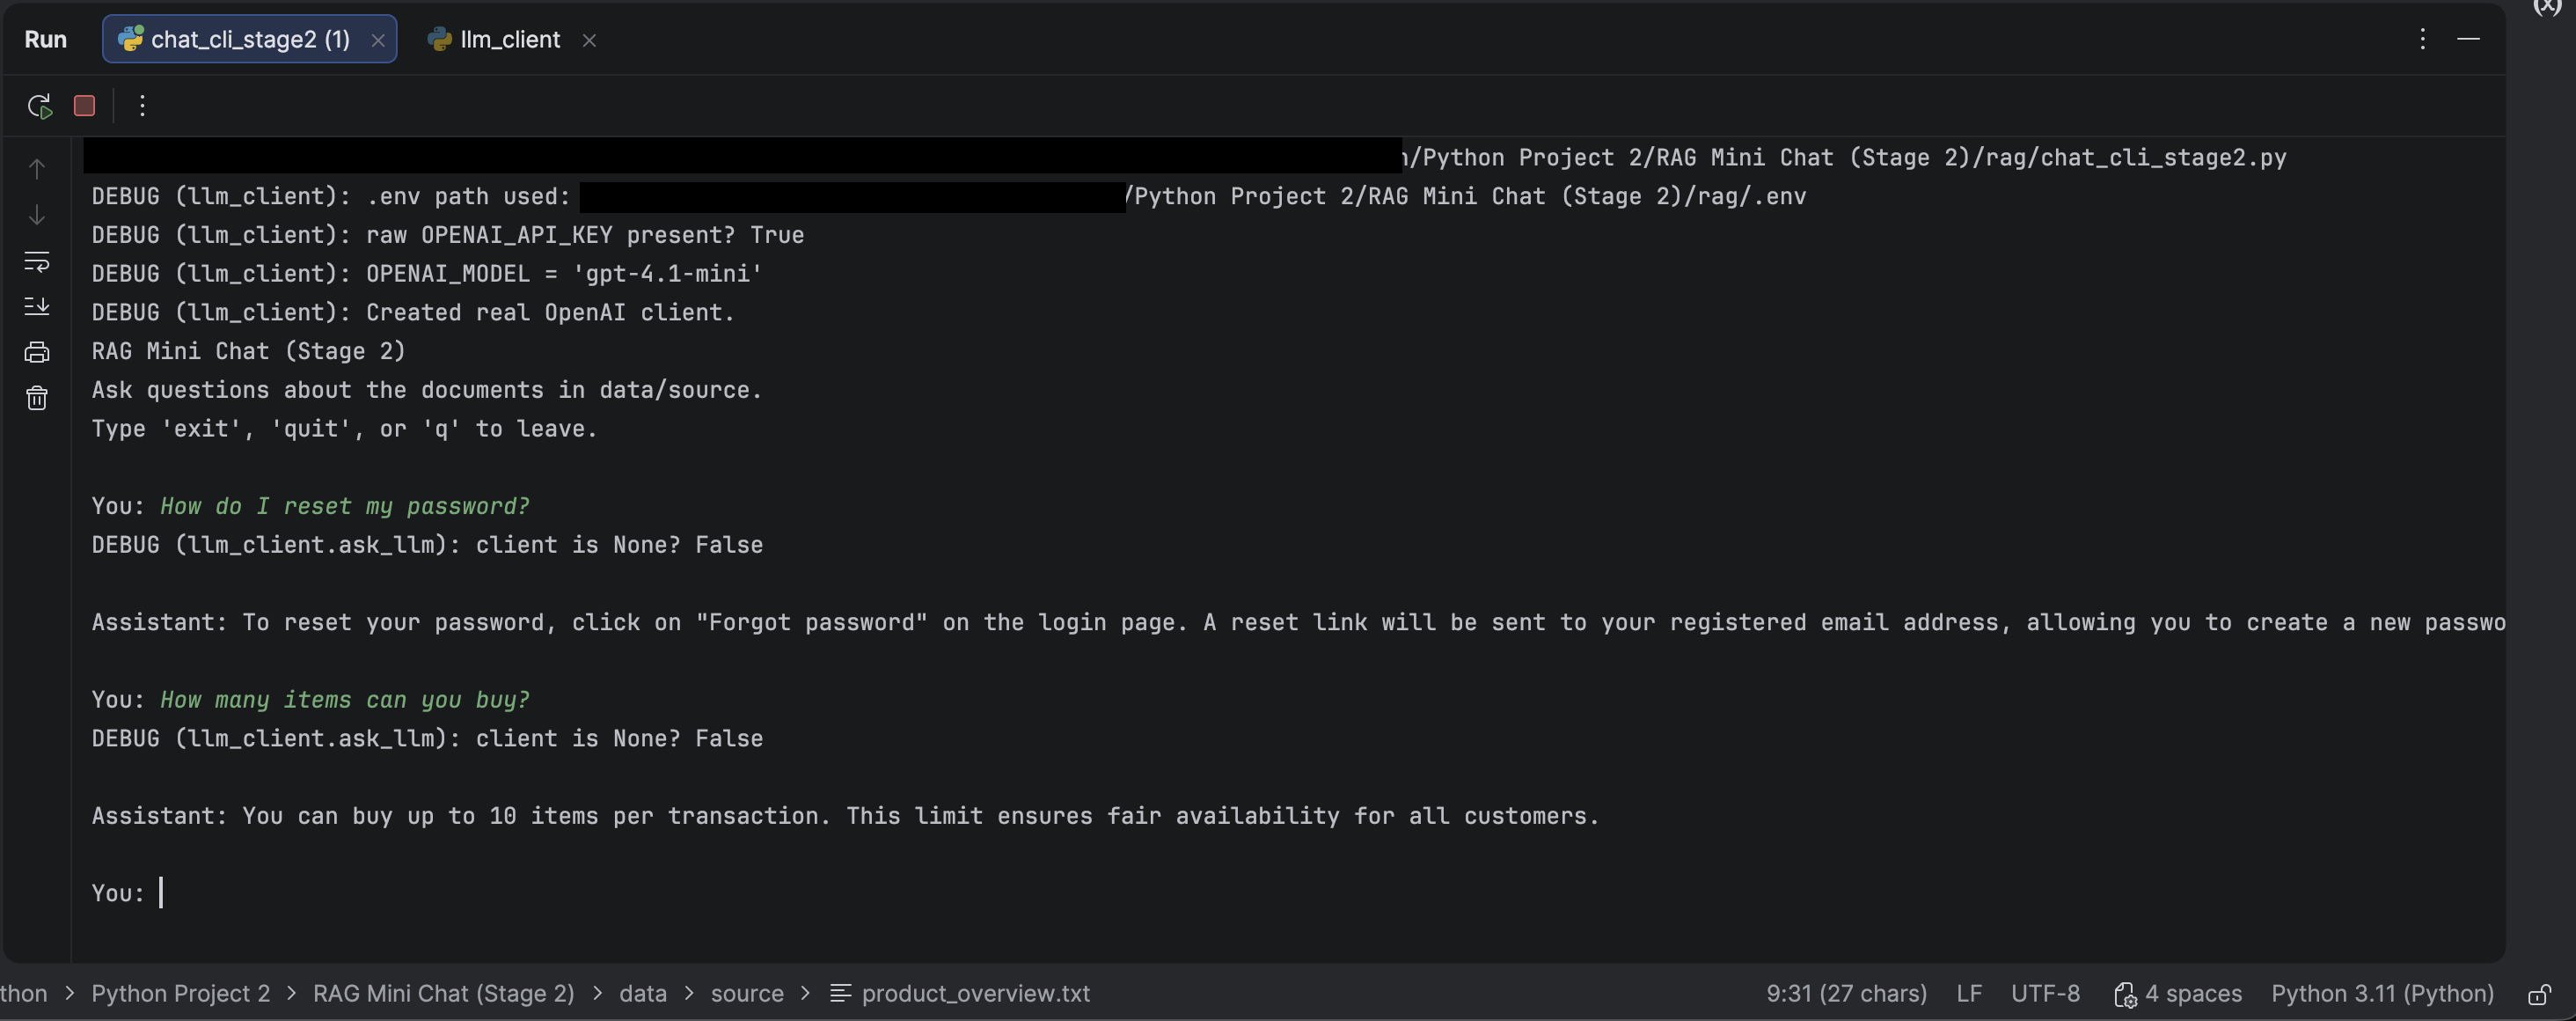This screenshot has width=2576, height=1021.
Task: Click down the stack trace arrow
Action: pyautogui.click(x=37, y=216)
